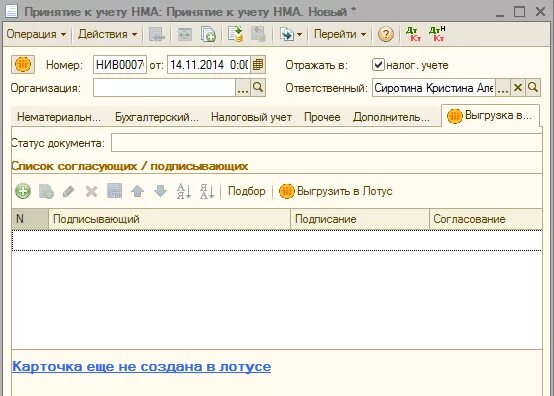
Task: Open help via the question mark icon
Action: click(x=385, y=35)
